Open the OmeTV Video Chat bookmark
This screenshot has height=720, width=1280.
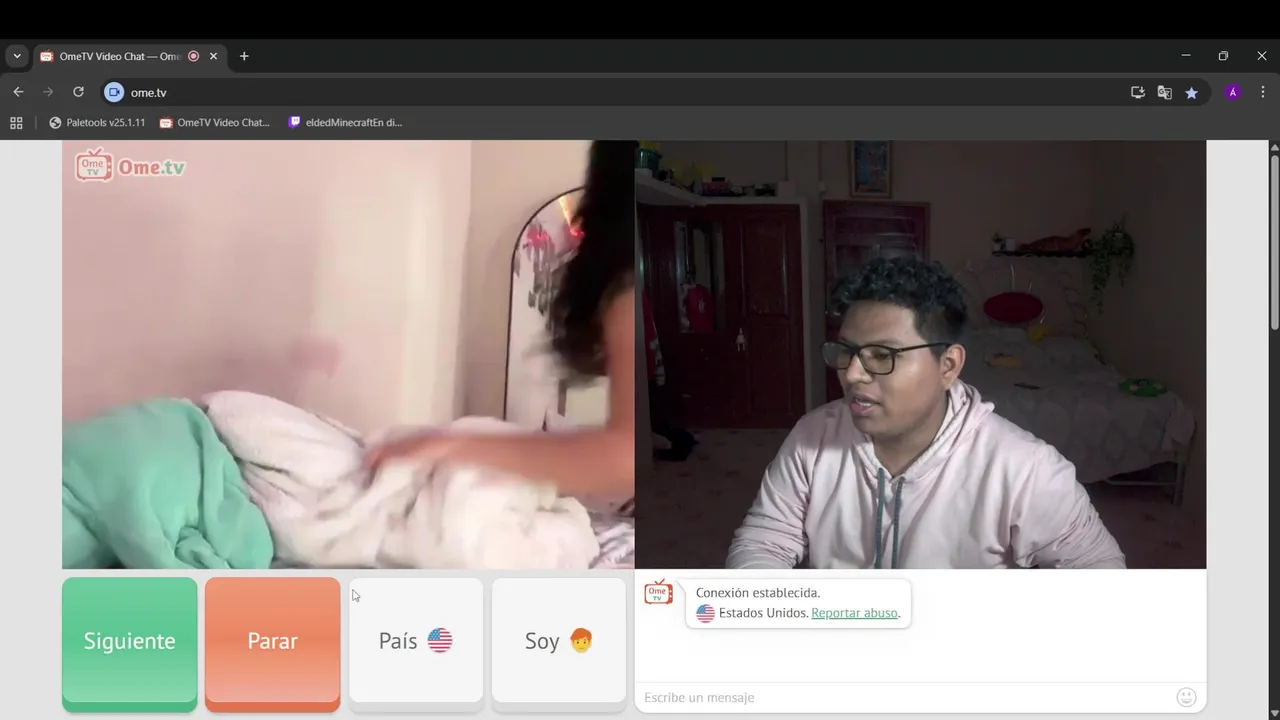[215, 122]
